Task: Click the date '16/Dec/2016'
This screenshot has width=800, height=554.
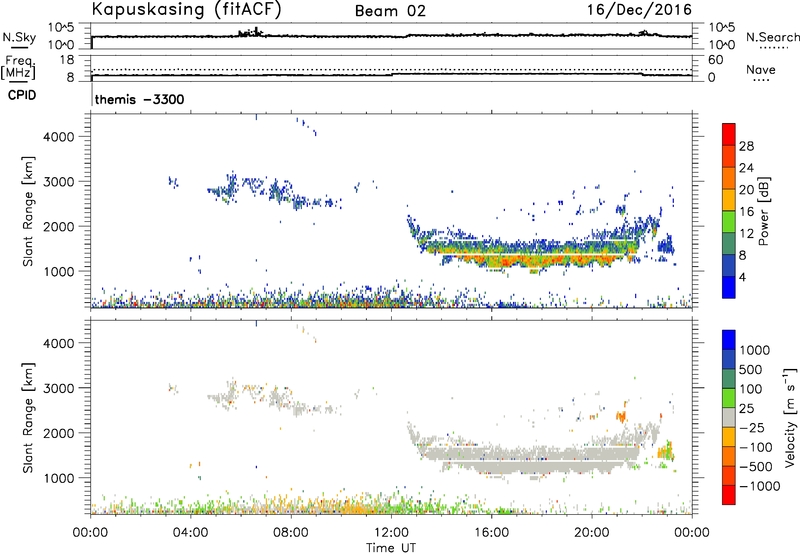Action: pos(639,9)
